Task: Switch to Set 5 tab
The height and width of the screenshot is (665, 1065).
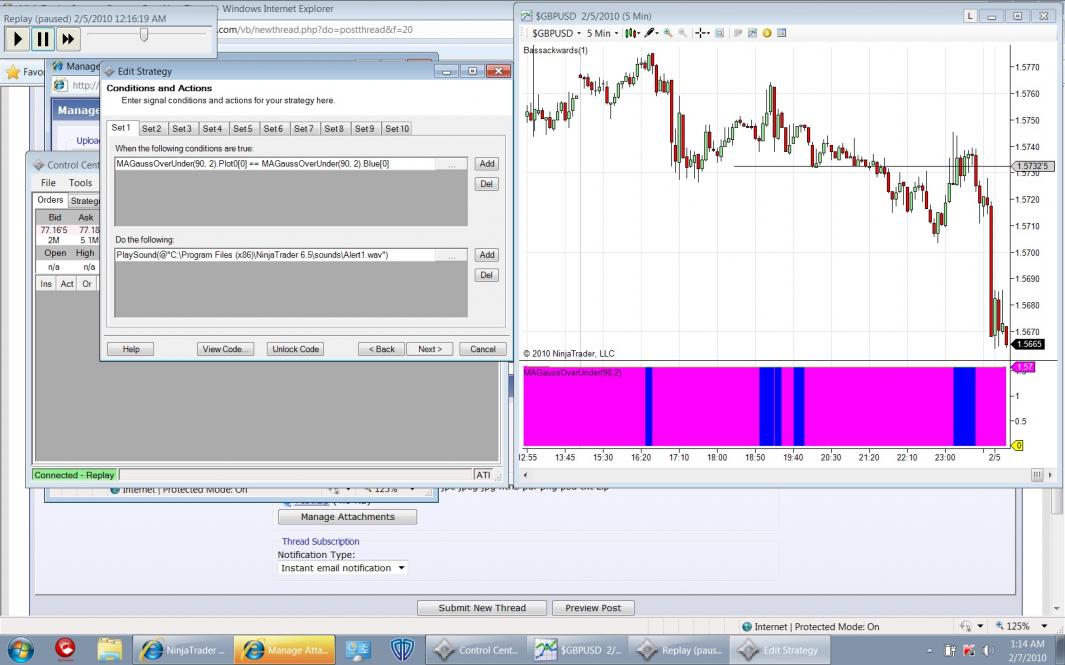Action: pos(242,128)
